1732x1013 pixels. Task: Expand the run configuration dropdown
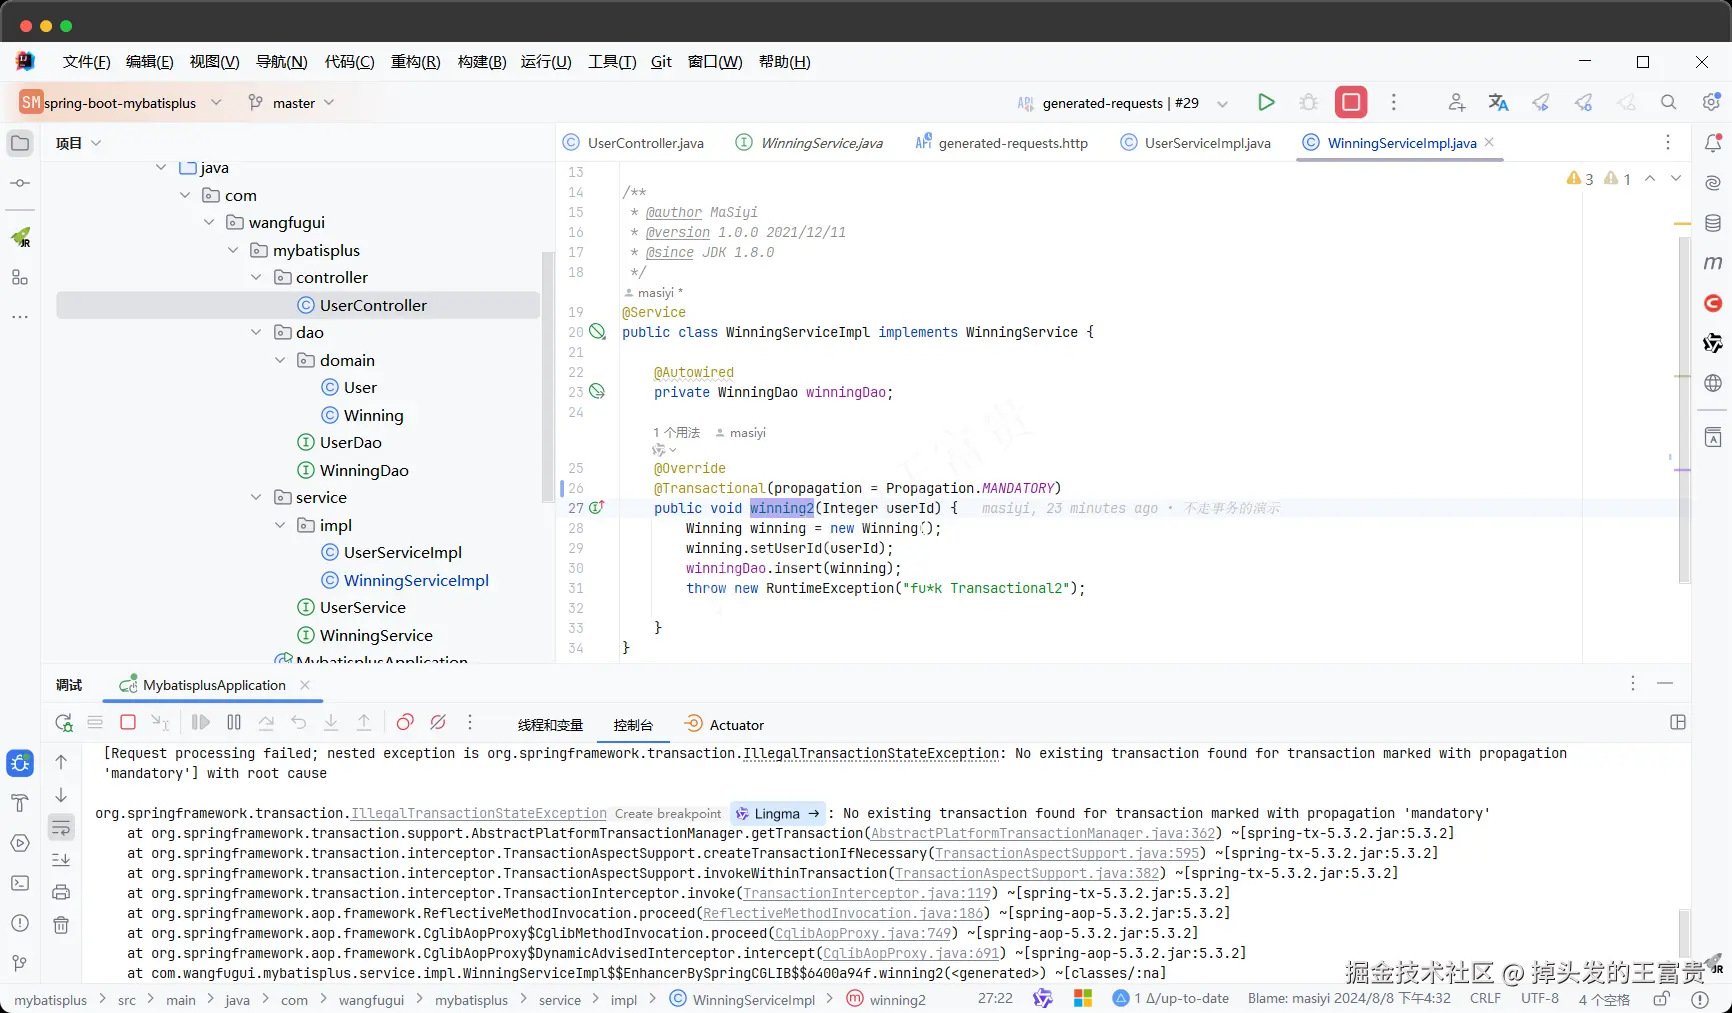[1222, 103]
